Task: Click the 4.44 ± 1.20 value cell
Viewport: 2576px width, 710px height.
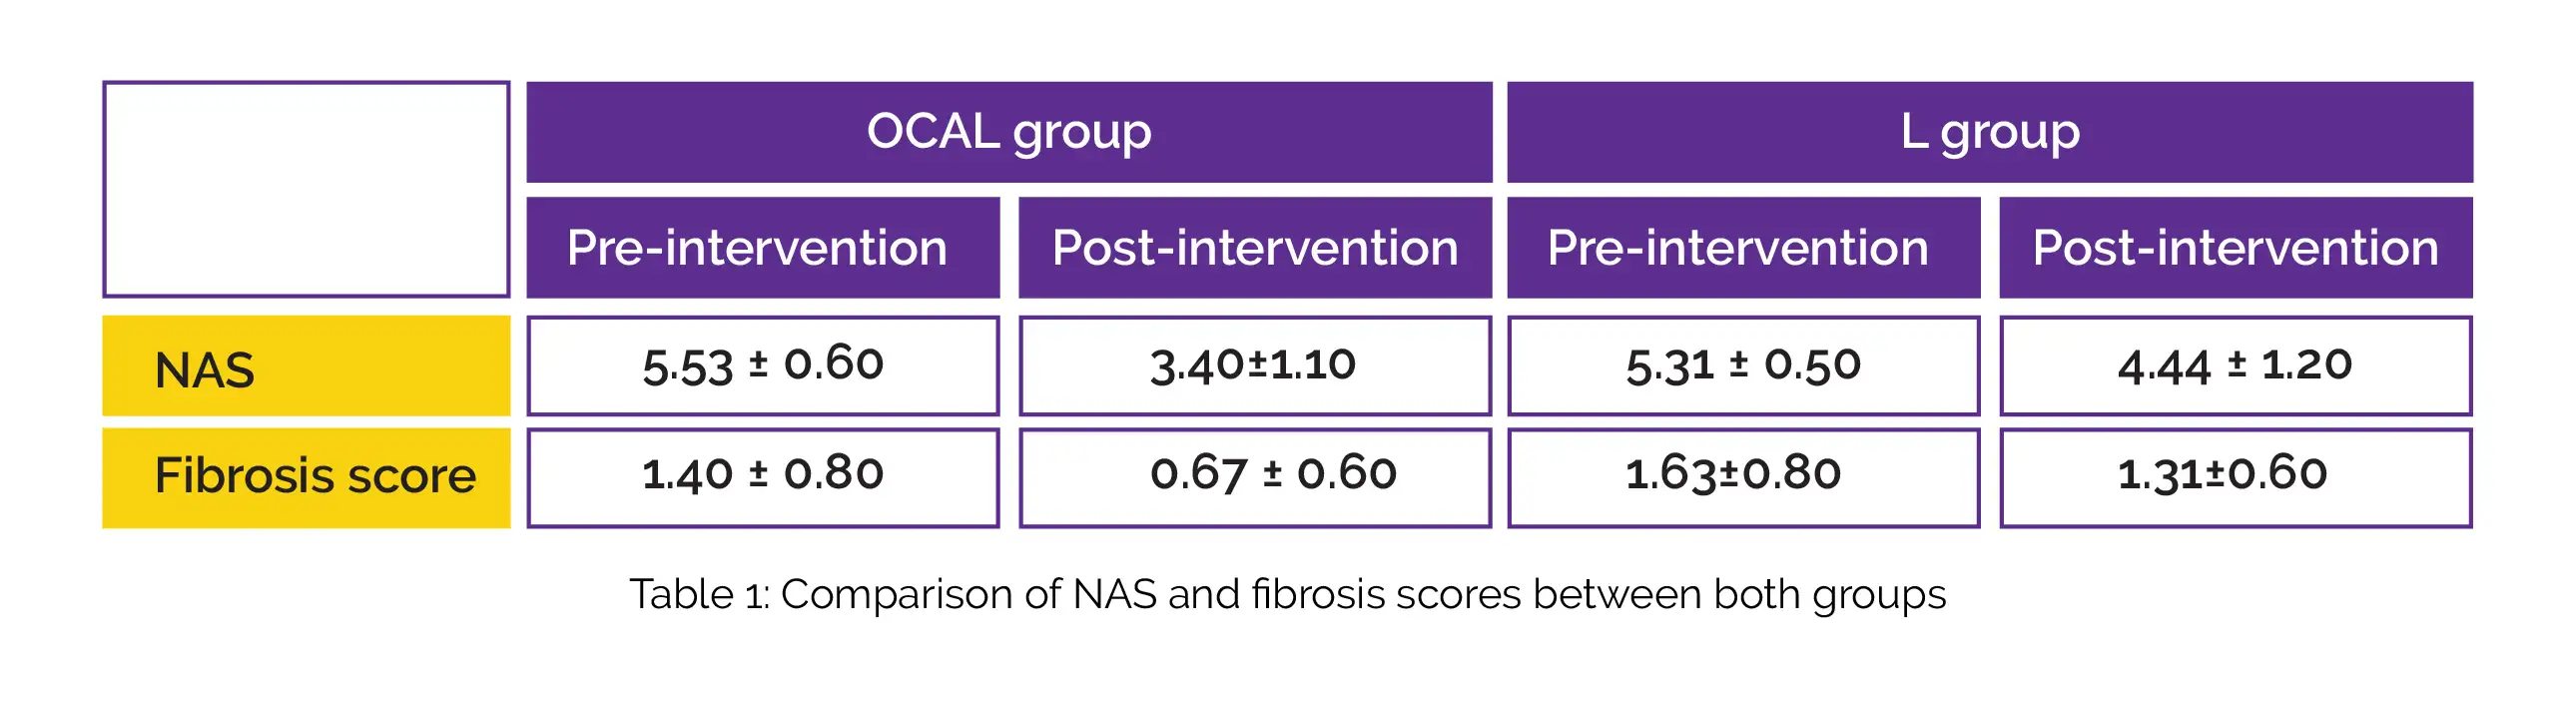Action: click(x=2235, y=365)
